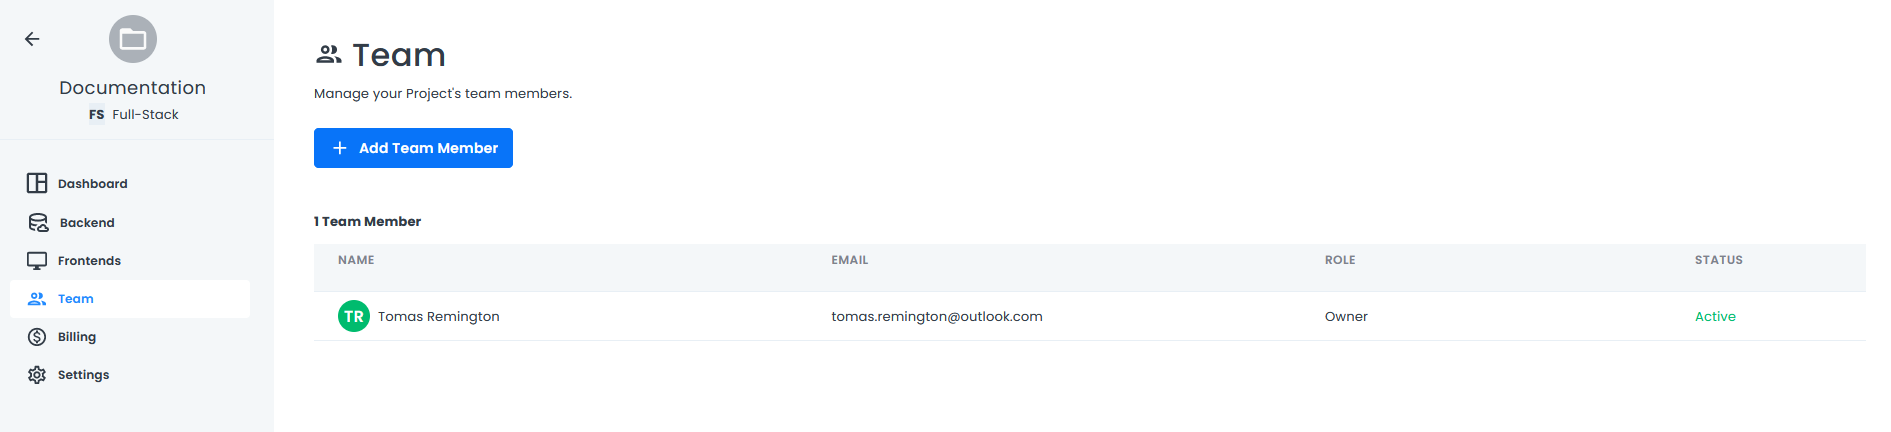
Task: Open the Dashboard menu item
Action: [93, 184]
